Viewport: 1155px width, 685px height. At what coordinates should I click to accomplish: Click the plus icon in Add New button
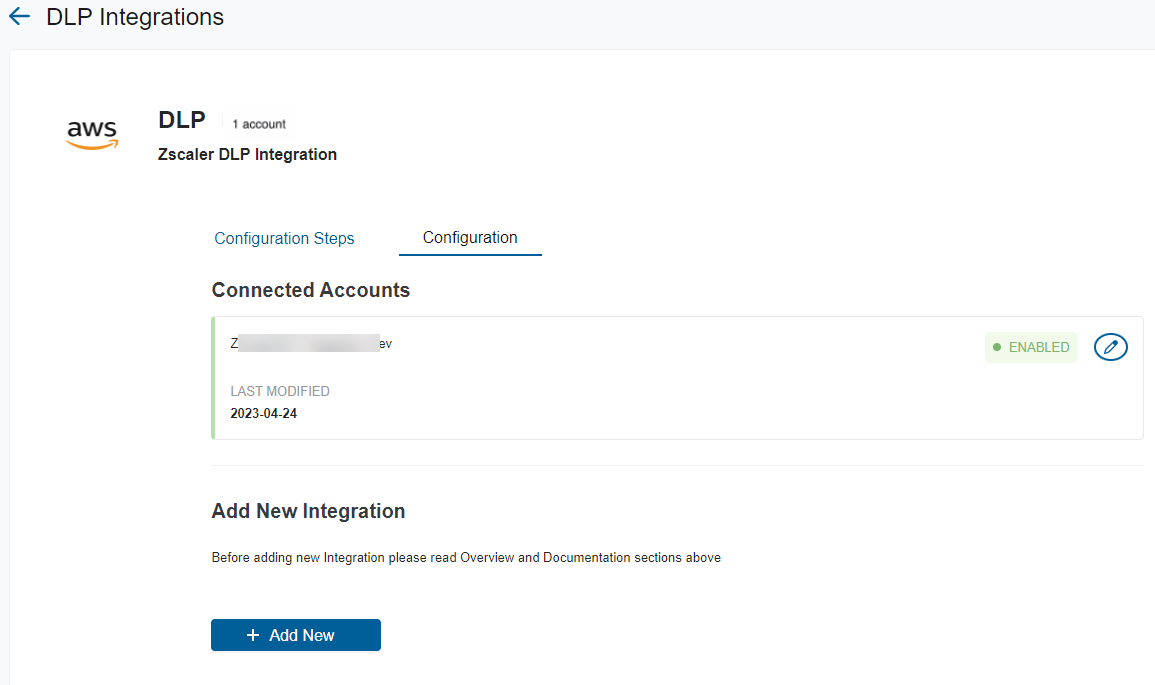[x=253, y=635]
